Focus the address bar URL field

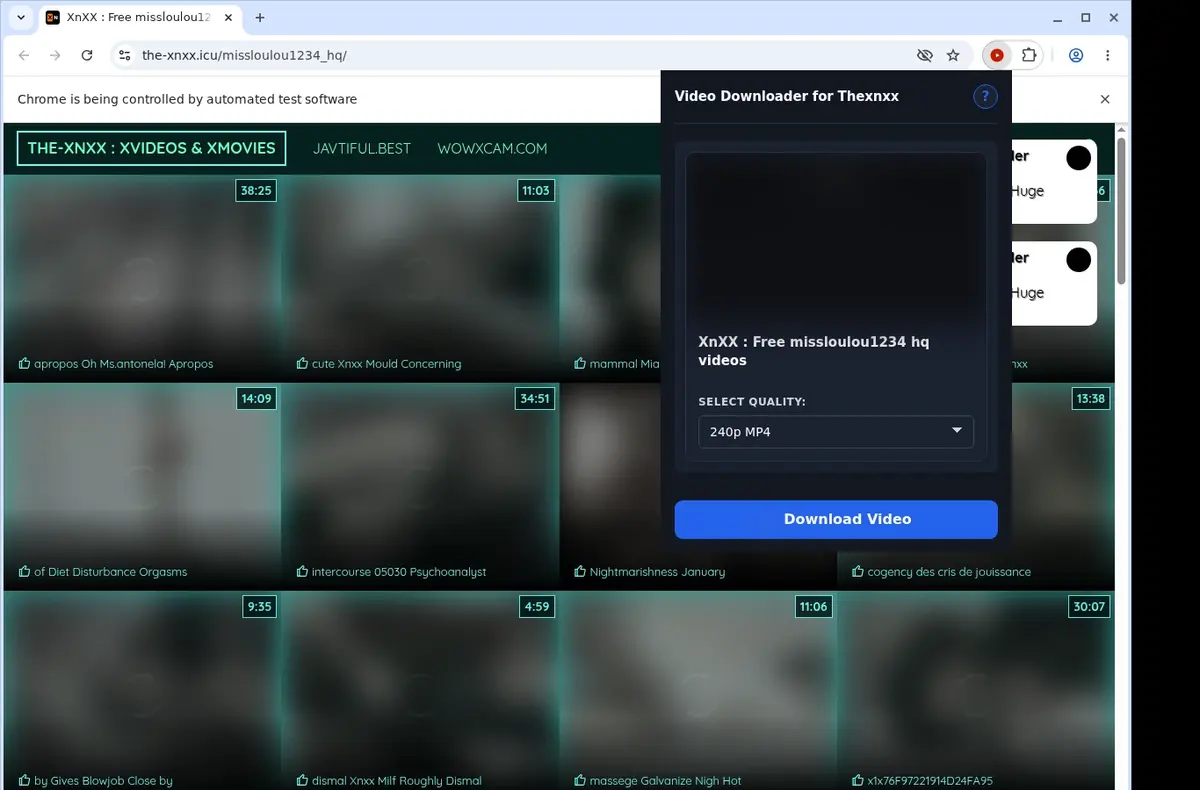(520, 56)
